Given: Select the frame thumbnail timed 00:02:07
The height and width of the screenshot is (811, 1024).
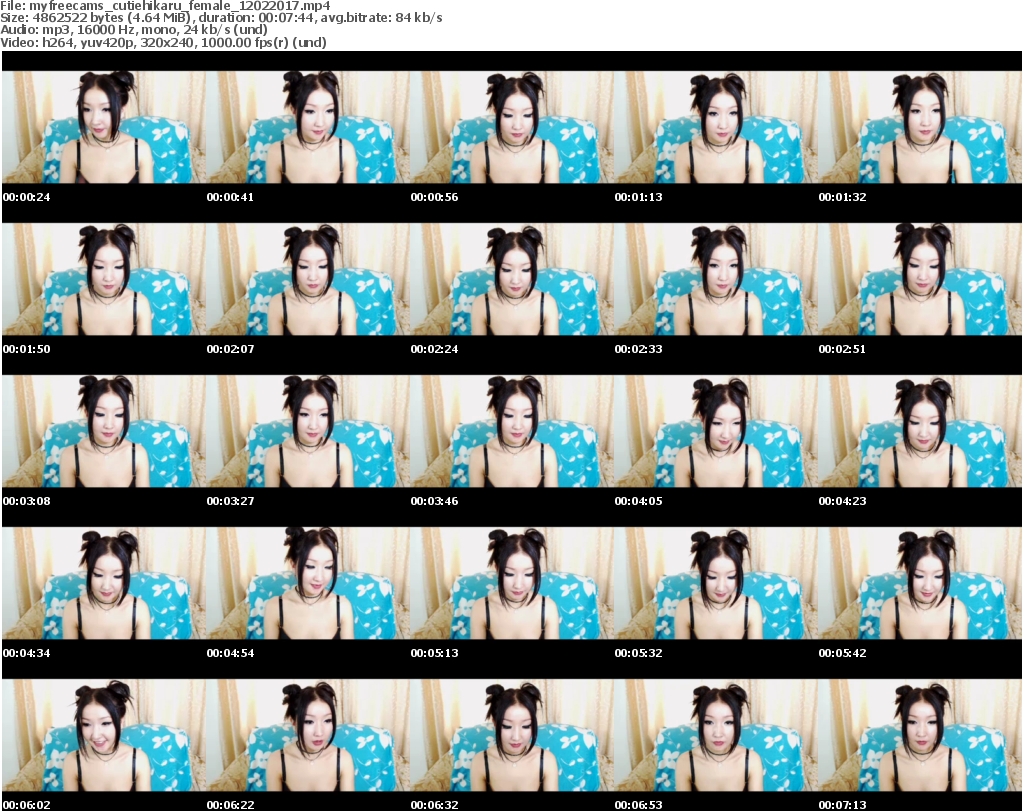Looking at the screenshot, I should tap(308, 279).
